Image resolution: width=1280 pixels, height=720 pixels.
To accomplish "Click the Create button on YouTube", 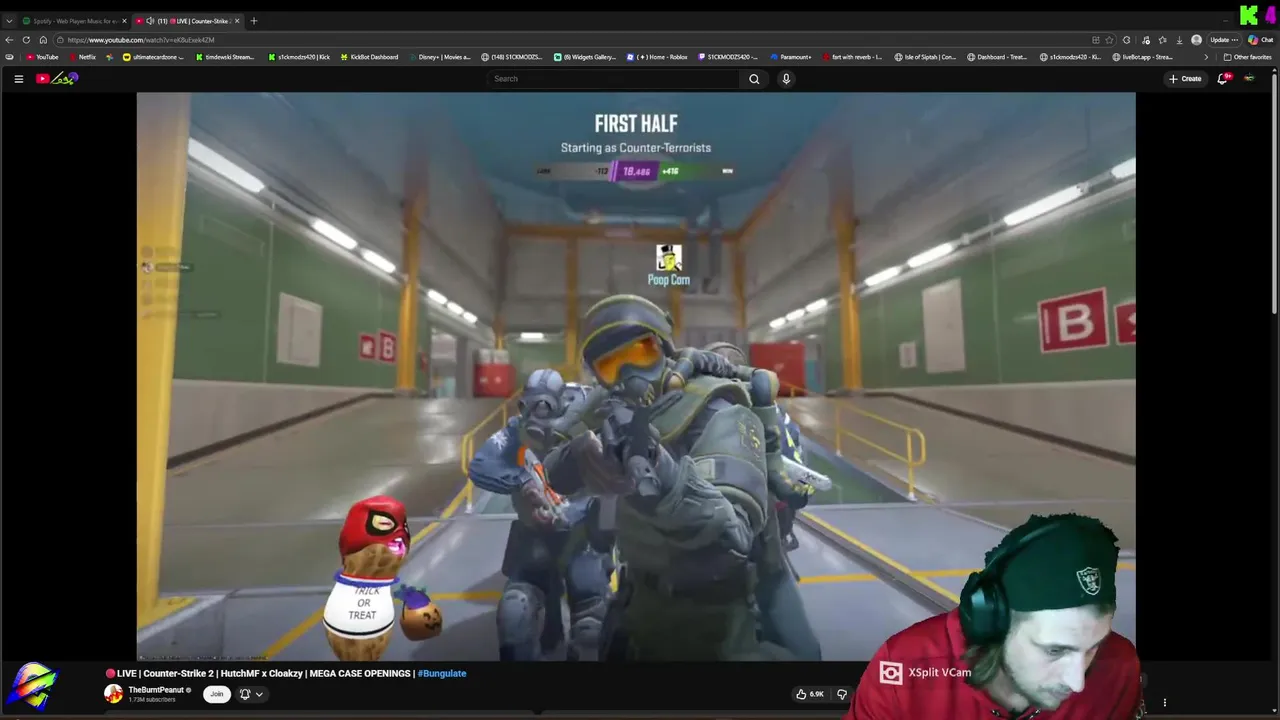I will tap(1185, 79).
